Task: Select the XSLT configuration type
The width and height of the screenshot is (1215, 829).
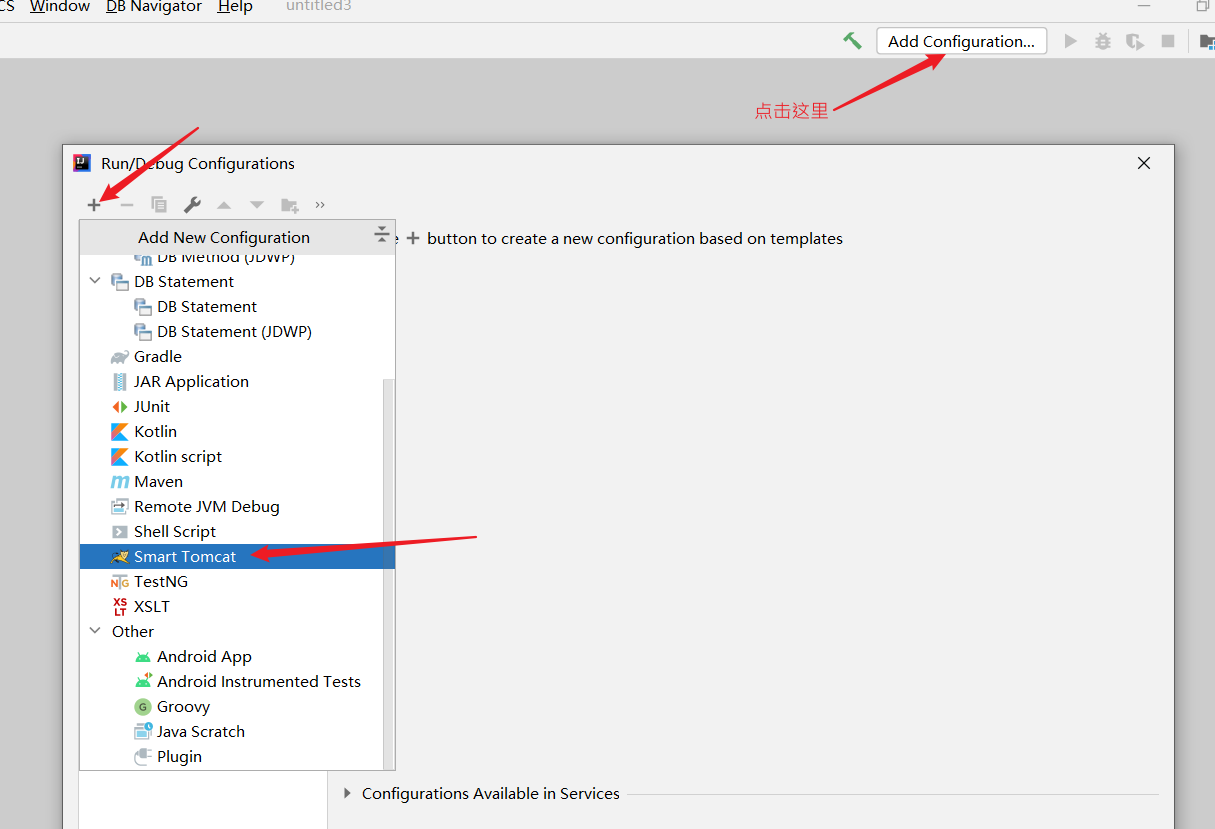Action: [x=152, y=607]
